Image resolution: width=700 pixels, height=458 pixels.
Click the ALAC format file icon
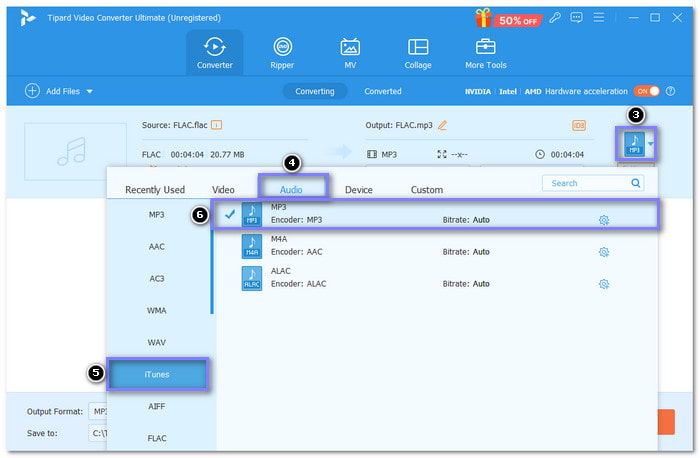[252, 279]
